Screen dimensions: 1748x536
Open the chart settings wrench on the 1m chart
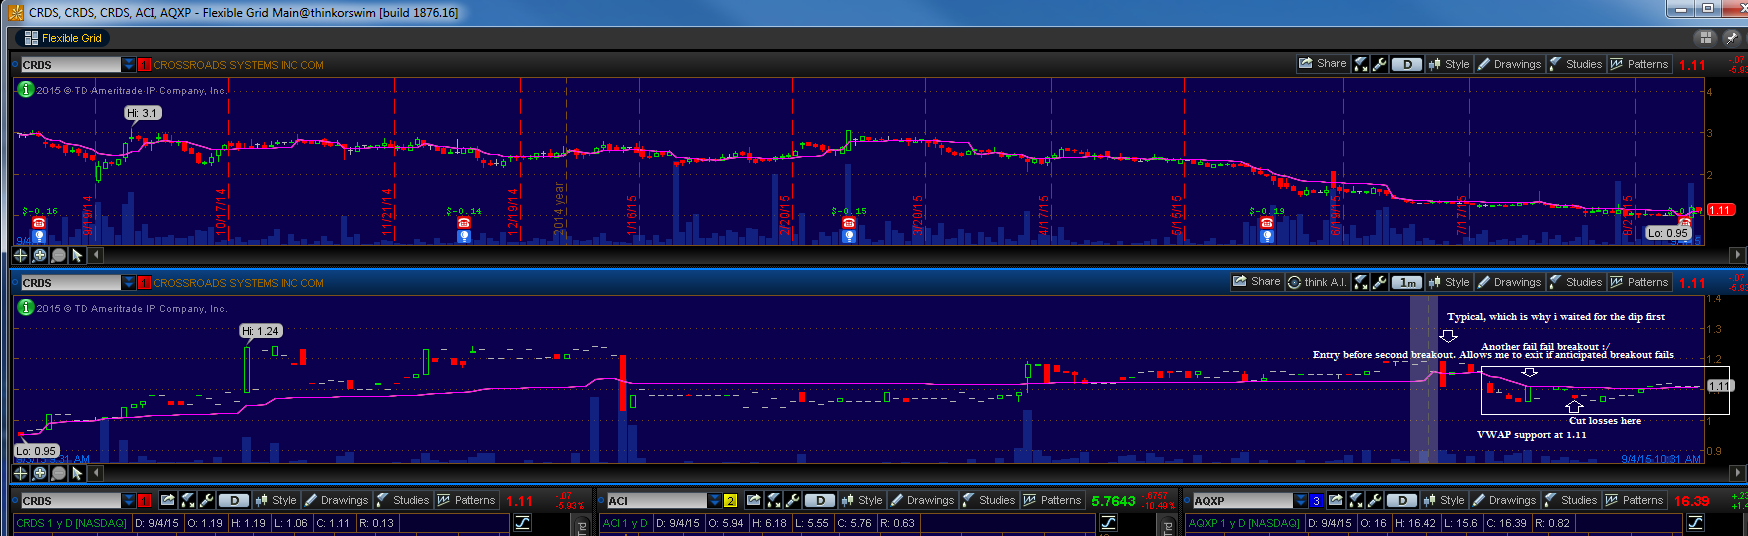[1380, 282]
